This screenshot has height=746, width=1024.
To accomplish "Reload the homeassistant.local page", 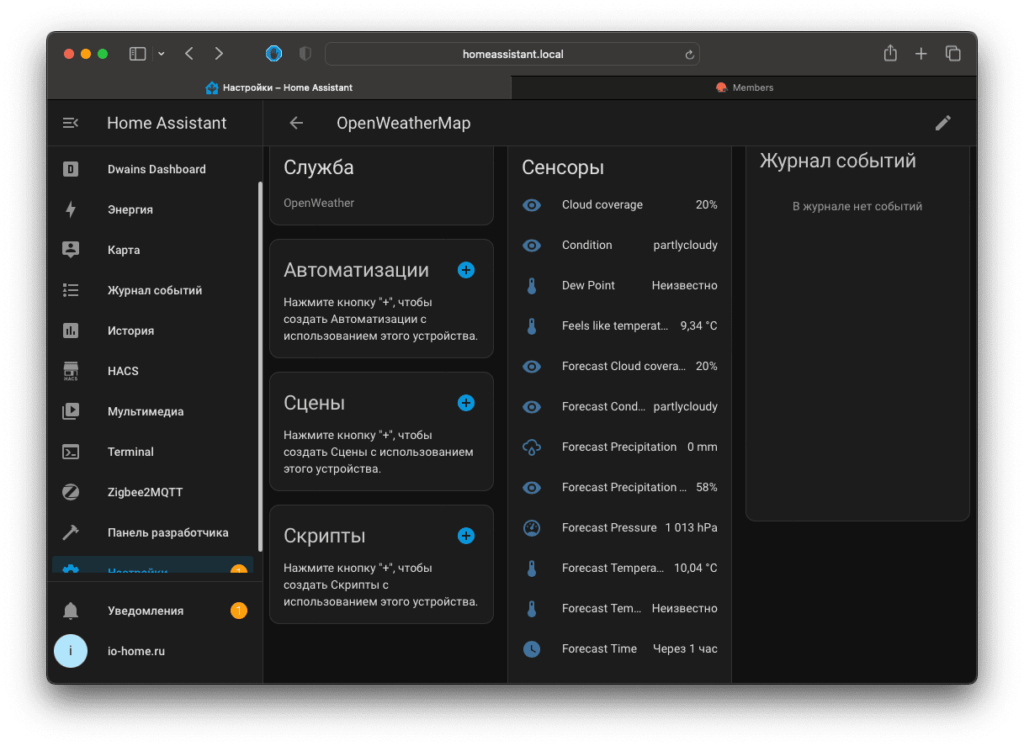I will point(689,55).
